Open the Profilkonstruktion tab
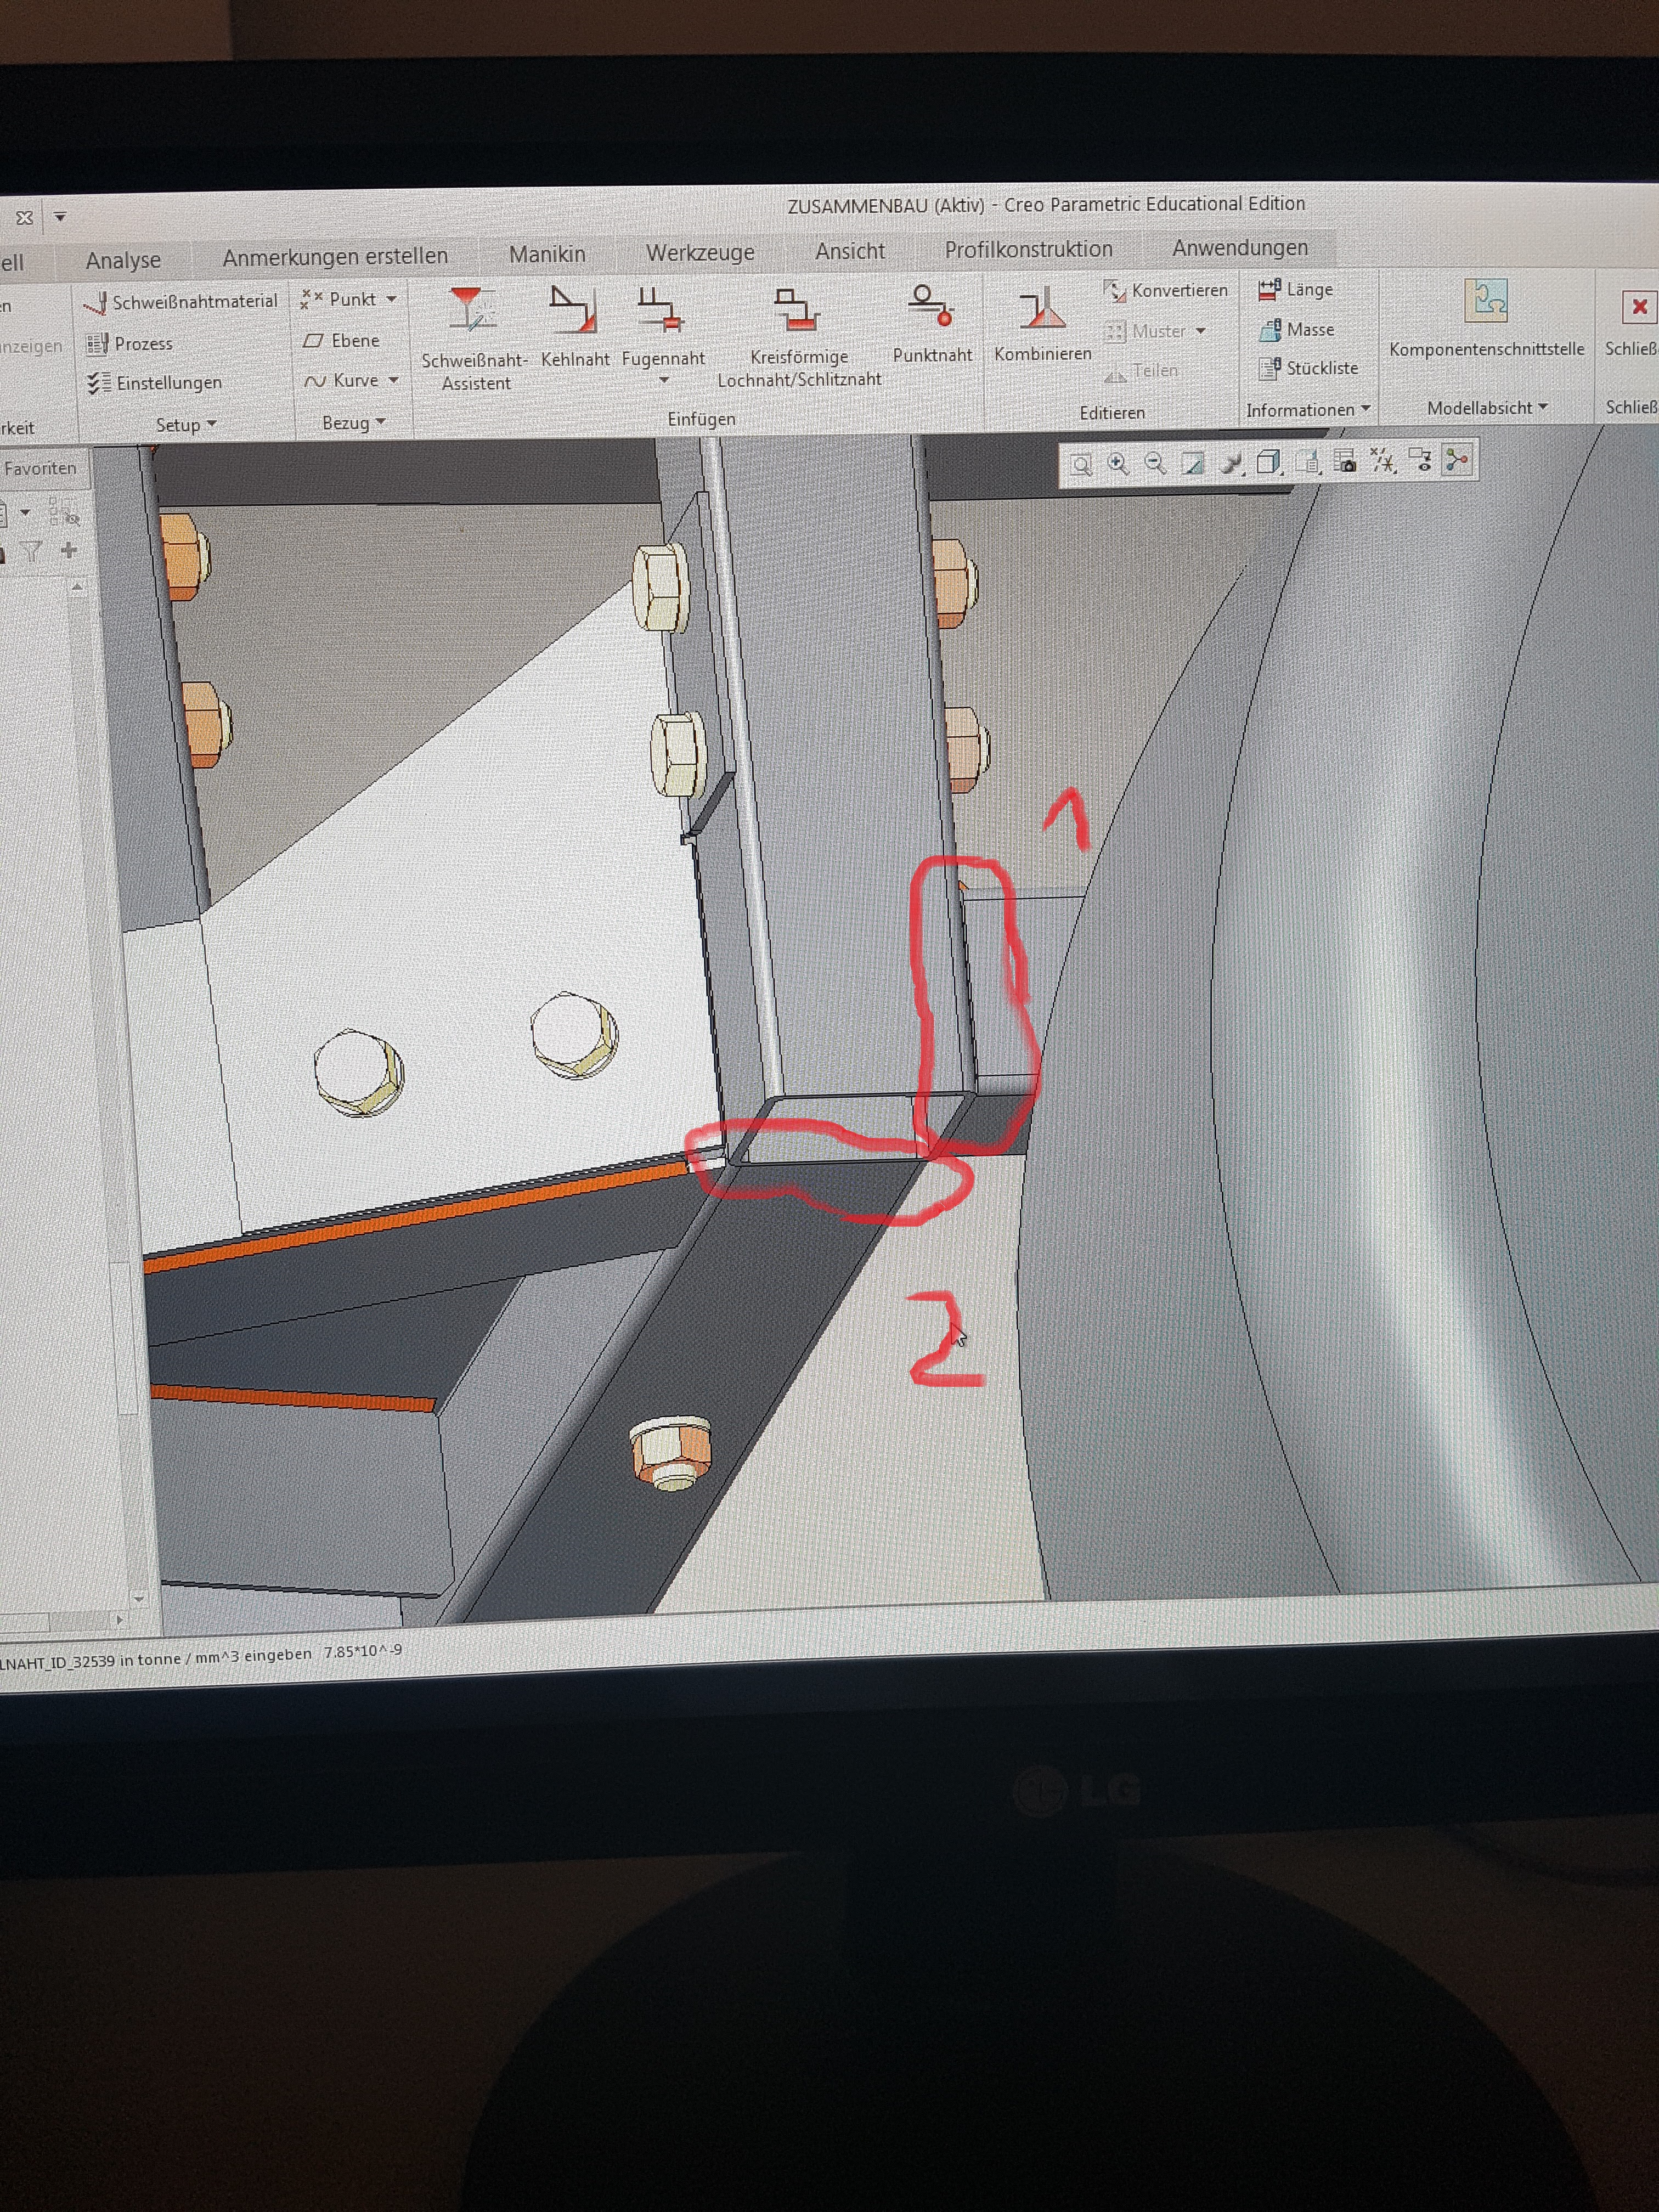Screen dimensions: 1659x2212 coord(1029,249)
